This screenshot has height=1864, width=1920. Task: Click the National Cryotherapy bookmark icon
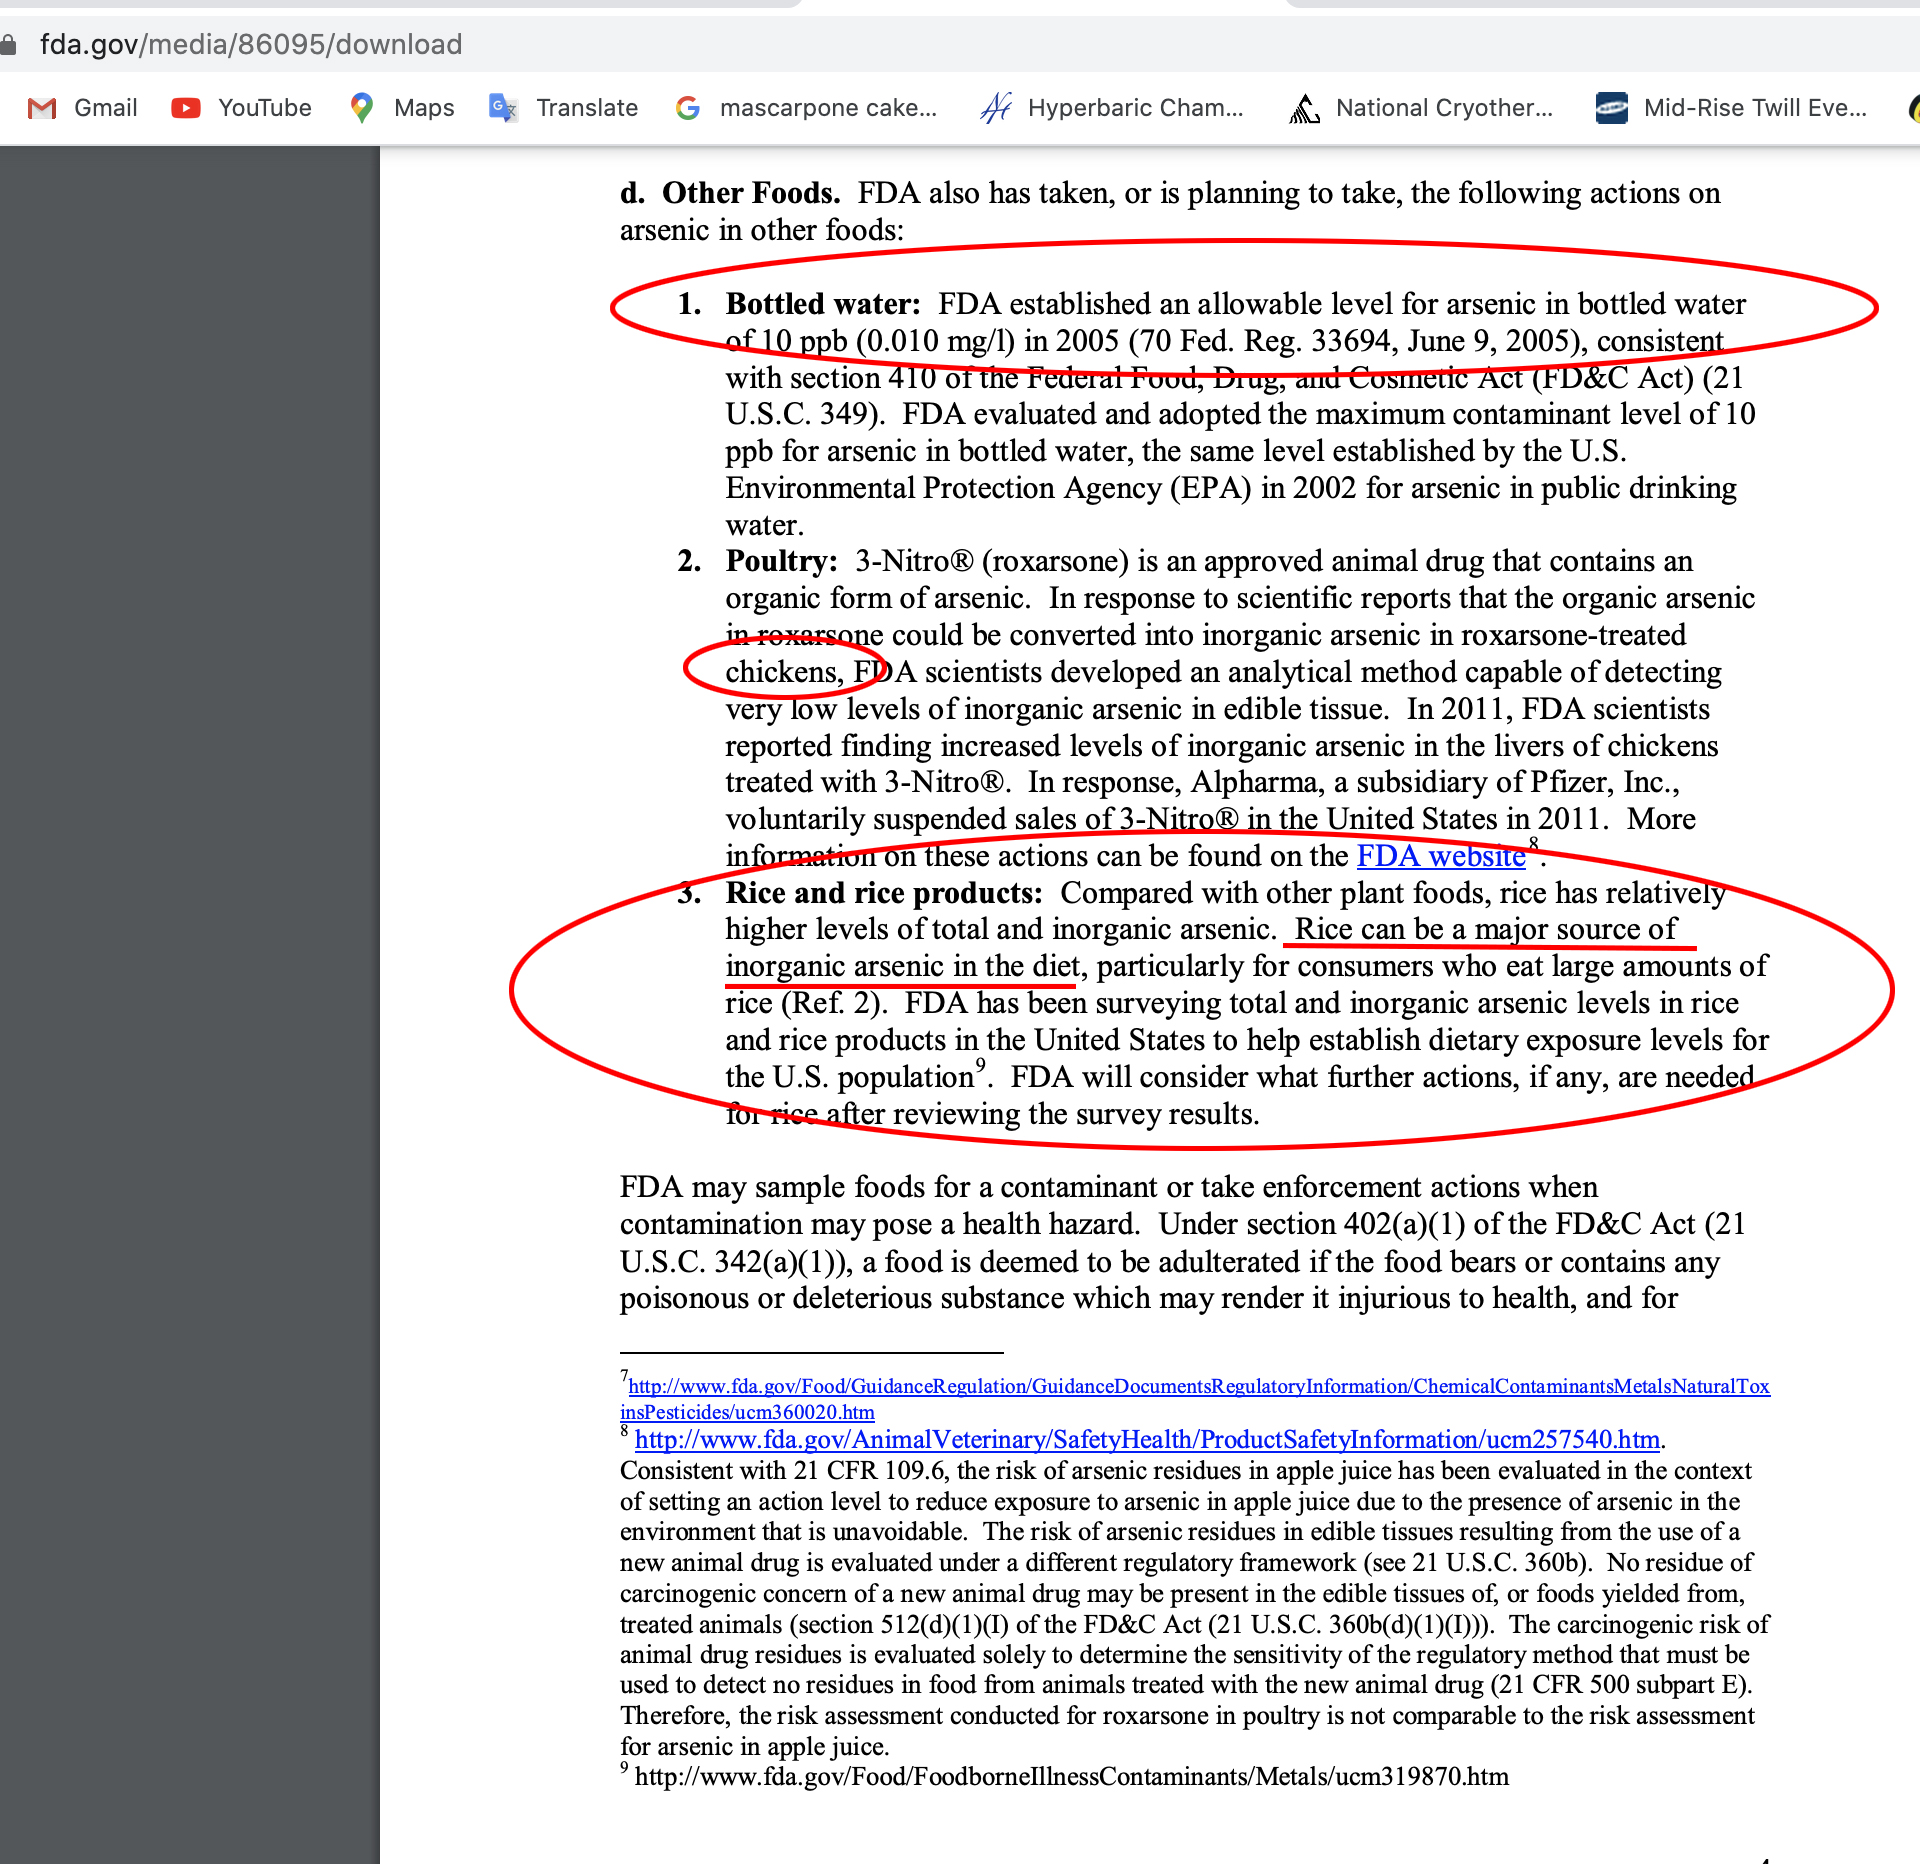[x=1304, y=108]
